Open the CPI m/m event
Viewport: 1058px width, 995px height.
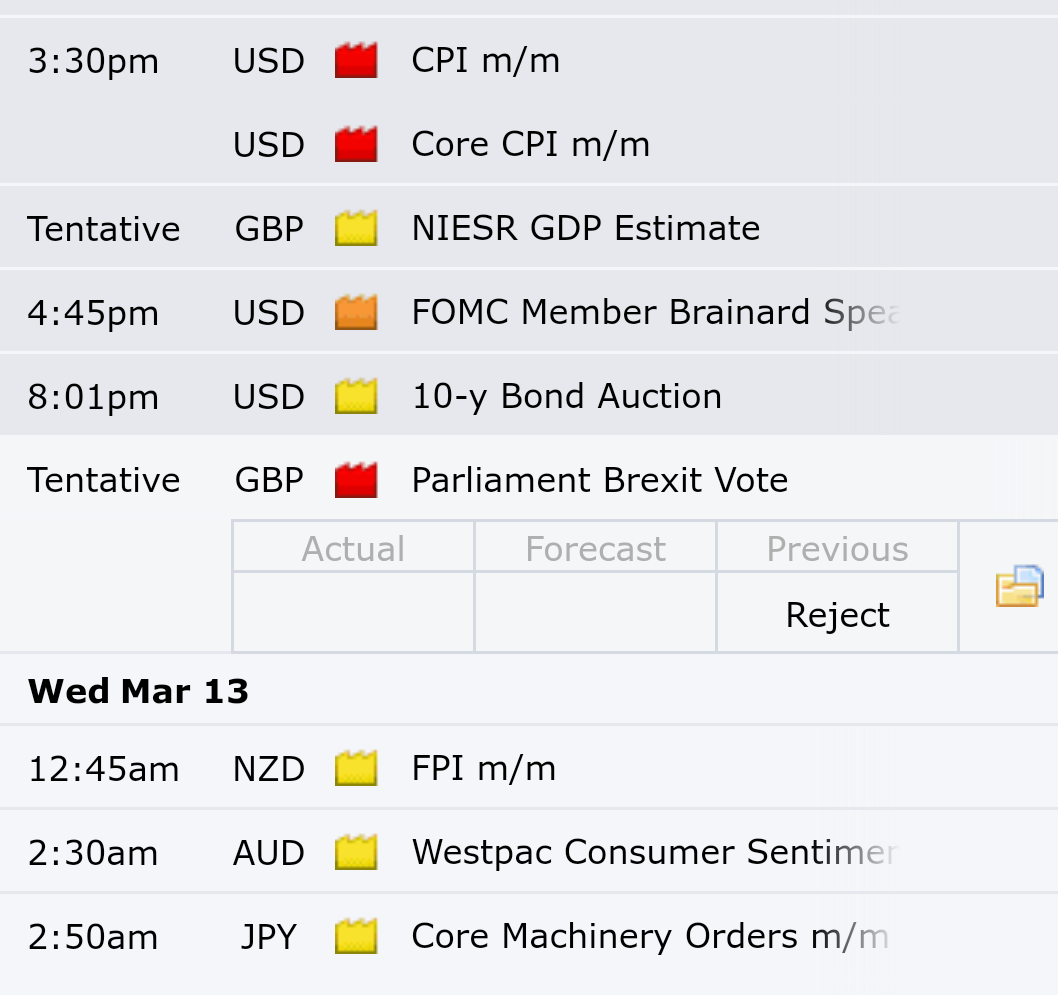485,62
